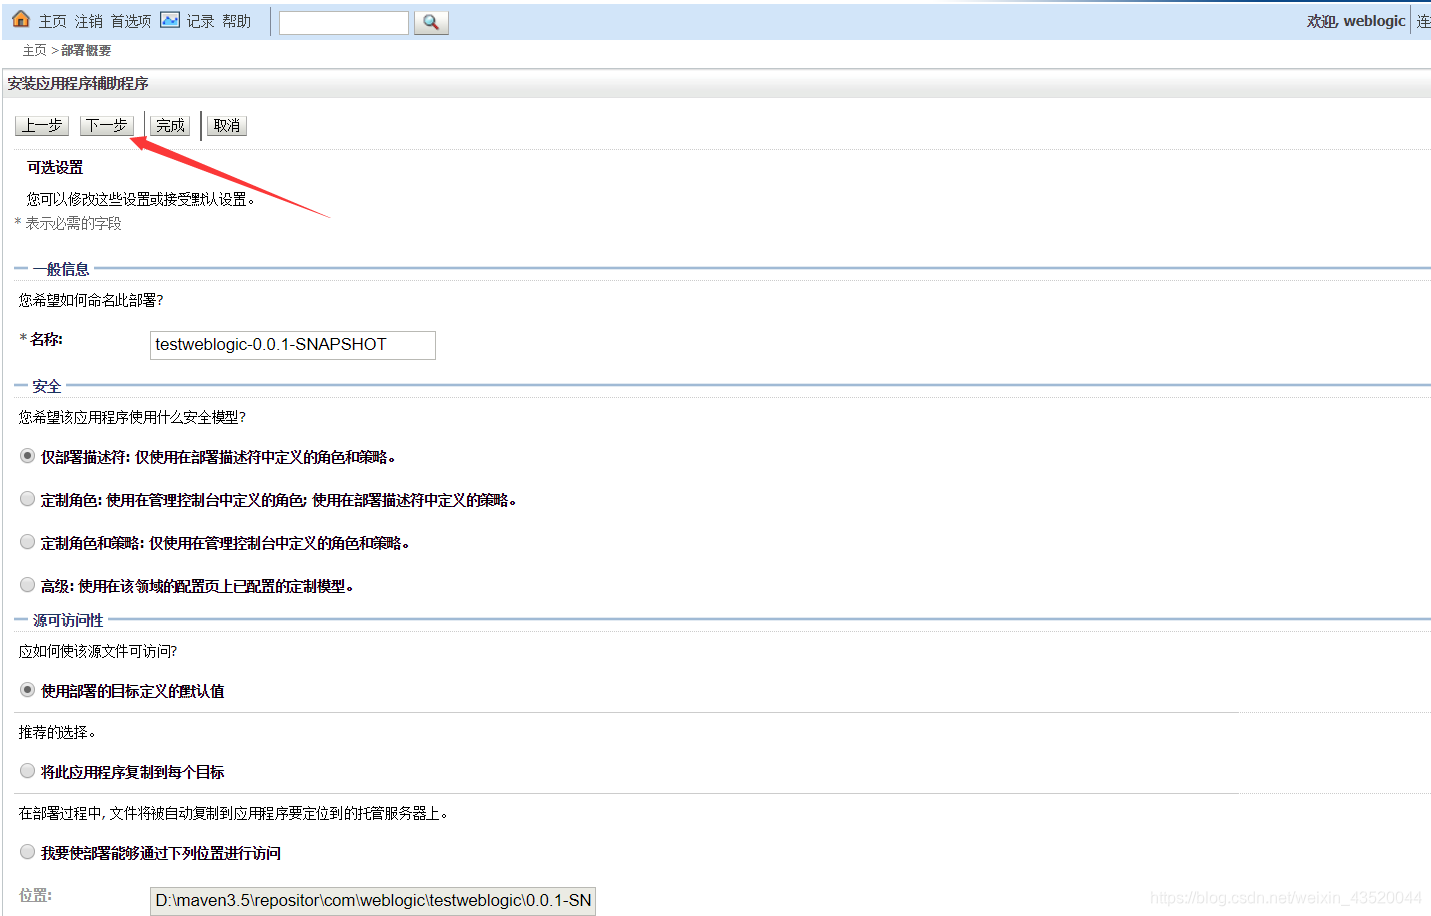Image resolution: width=1431 pixels, height=916 pixels.
Task: Click the 位置 path input field
Action: coord(373,900)
